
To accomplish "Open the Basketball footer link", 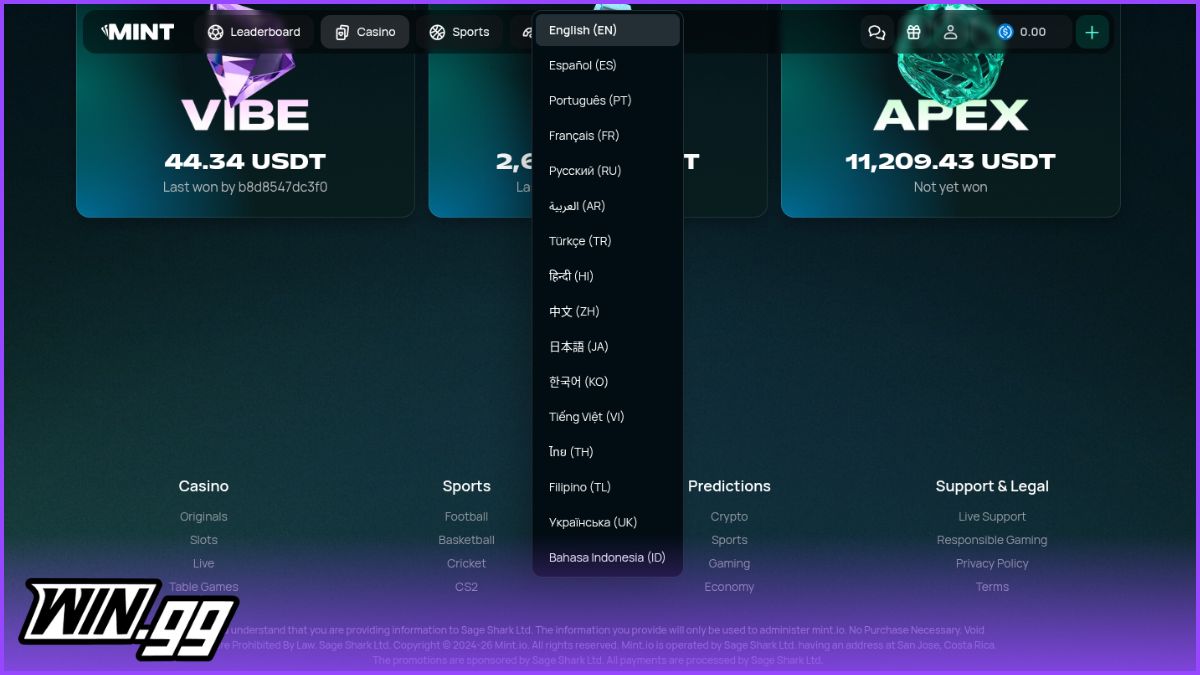I will pyautogui.click(x=466, y=540).
